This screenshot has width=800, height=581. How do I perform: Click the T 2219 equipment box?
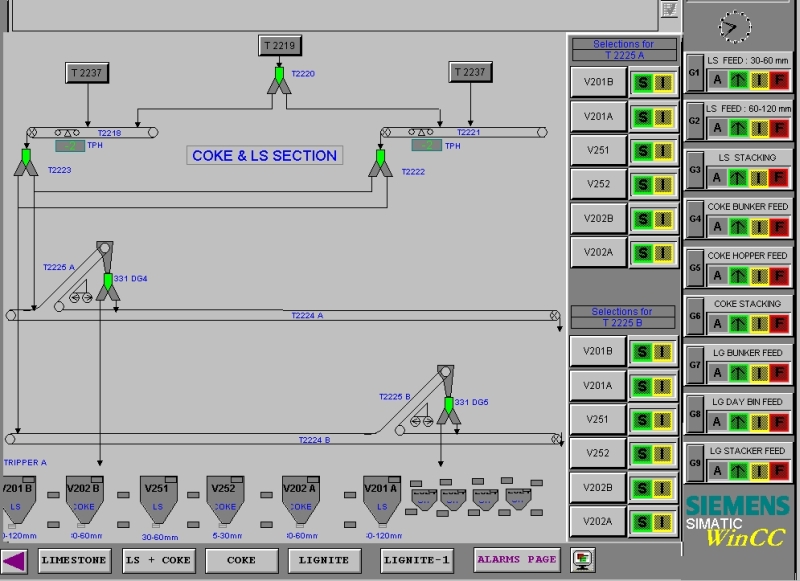[x=279, y=46]
